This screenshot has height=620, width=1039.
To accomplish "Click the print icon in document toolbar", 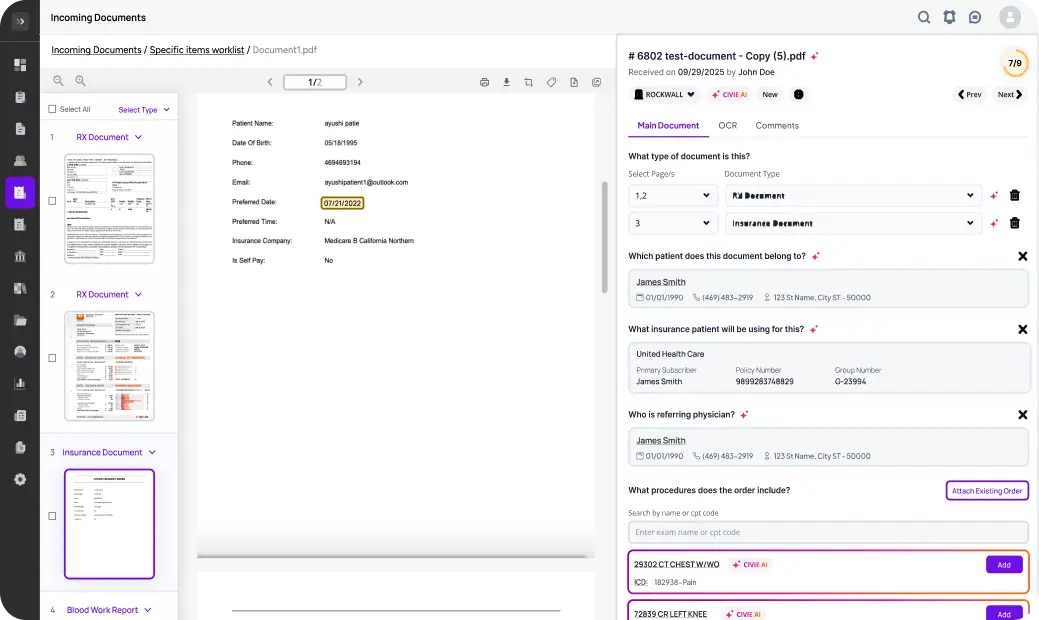I will (484, 82).
